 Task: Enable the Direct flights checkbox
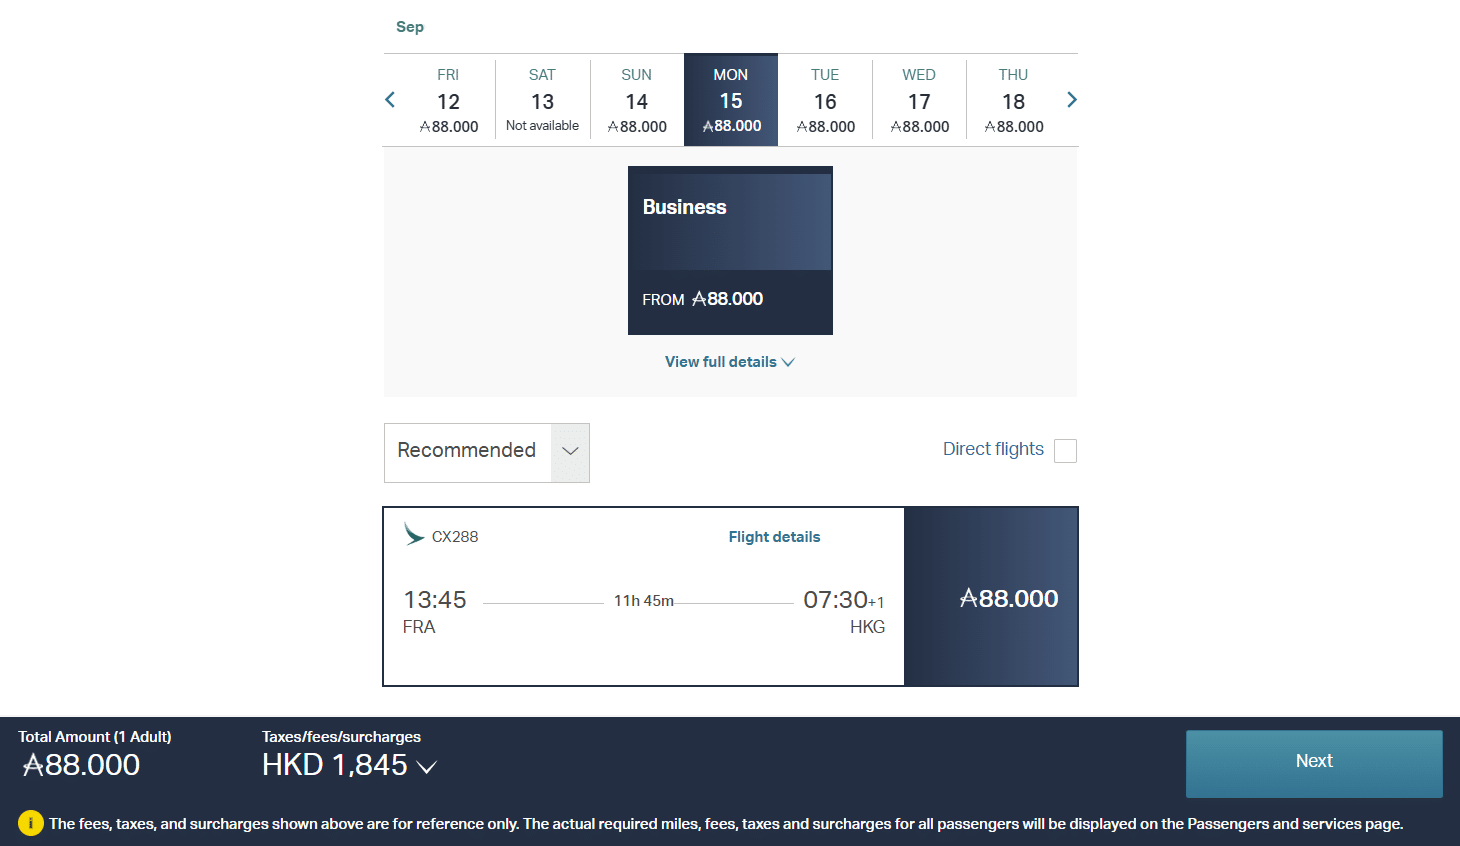point(1065,451)
